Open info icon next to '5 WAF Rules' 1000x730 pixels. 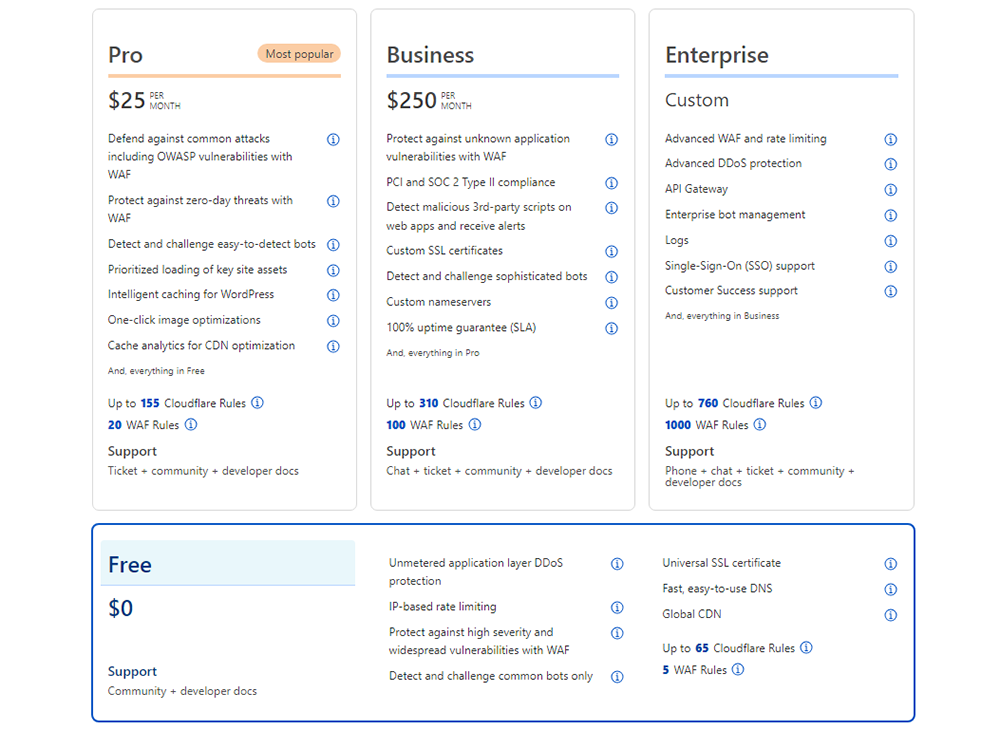pyautogui.click(x=738, y=670)
